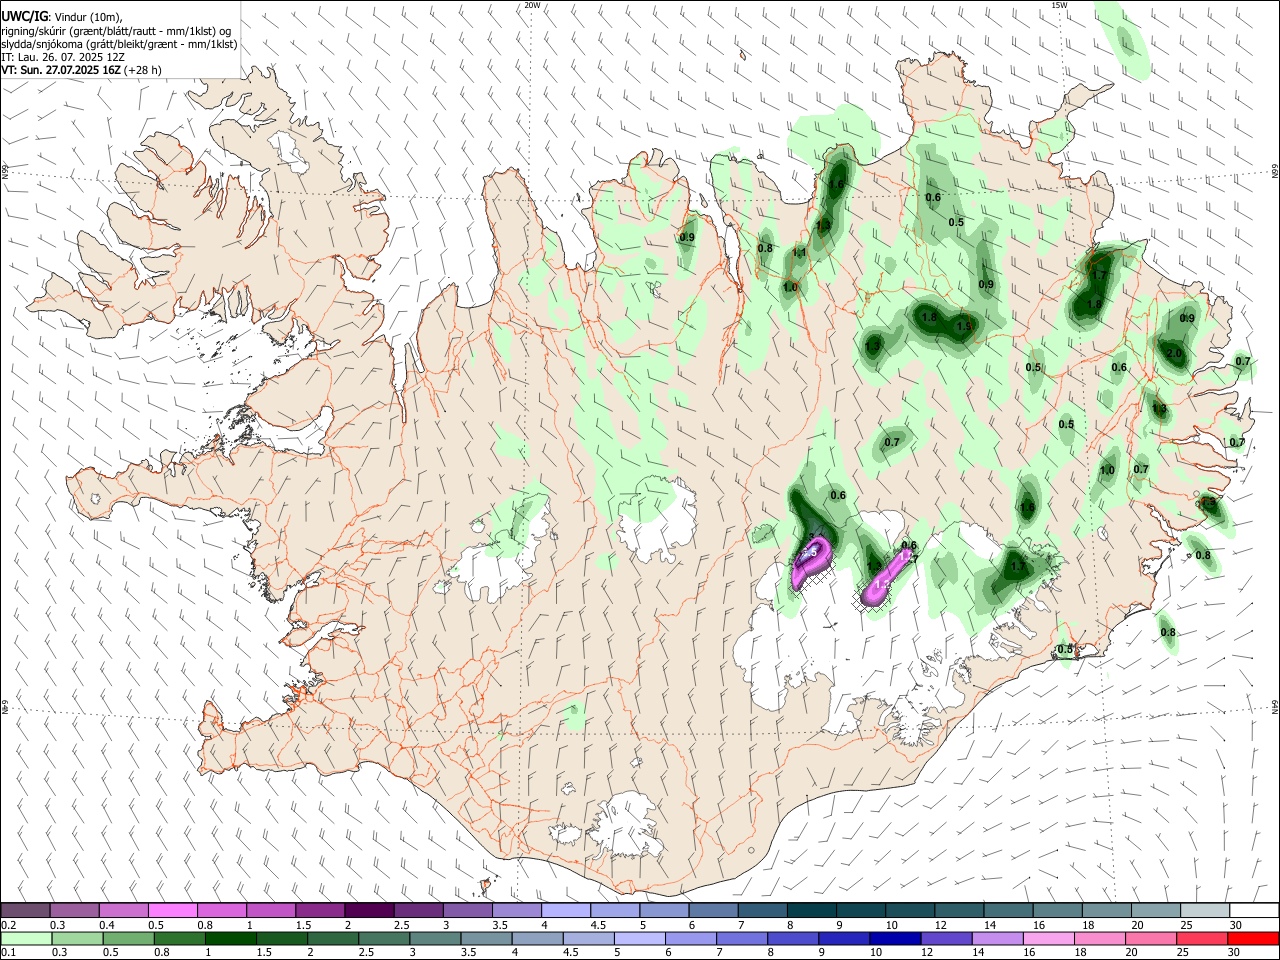Pick the light pink swatch at 16 in the rain legend

tap(1048, 939)
